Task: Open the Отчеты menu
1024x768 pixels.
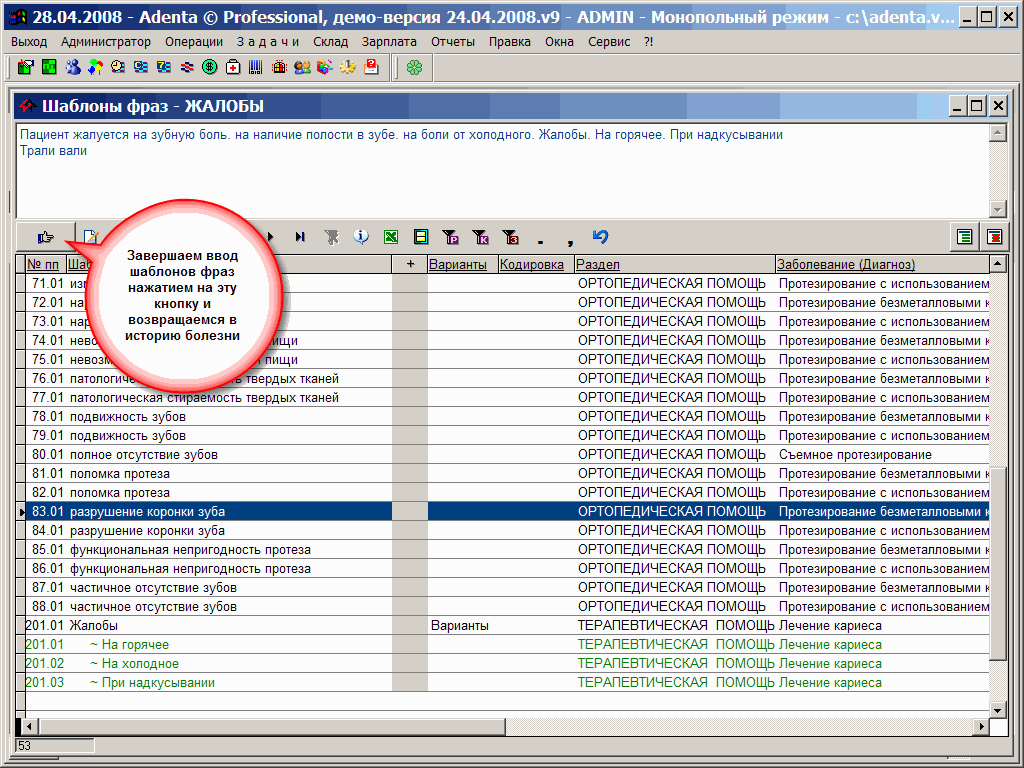Action: point(453,42)
